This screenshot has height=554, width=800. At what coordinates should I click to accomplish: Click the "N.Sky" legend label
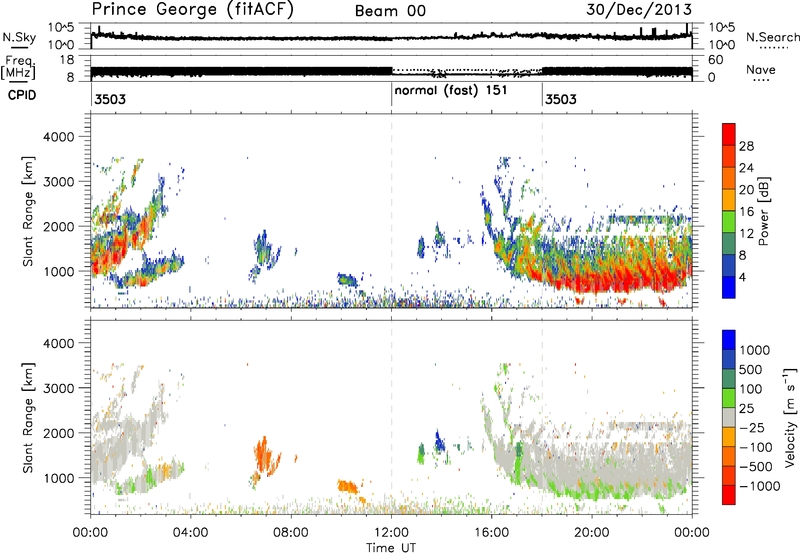[19, 37]
